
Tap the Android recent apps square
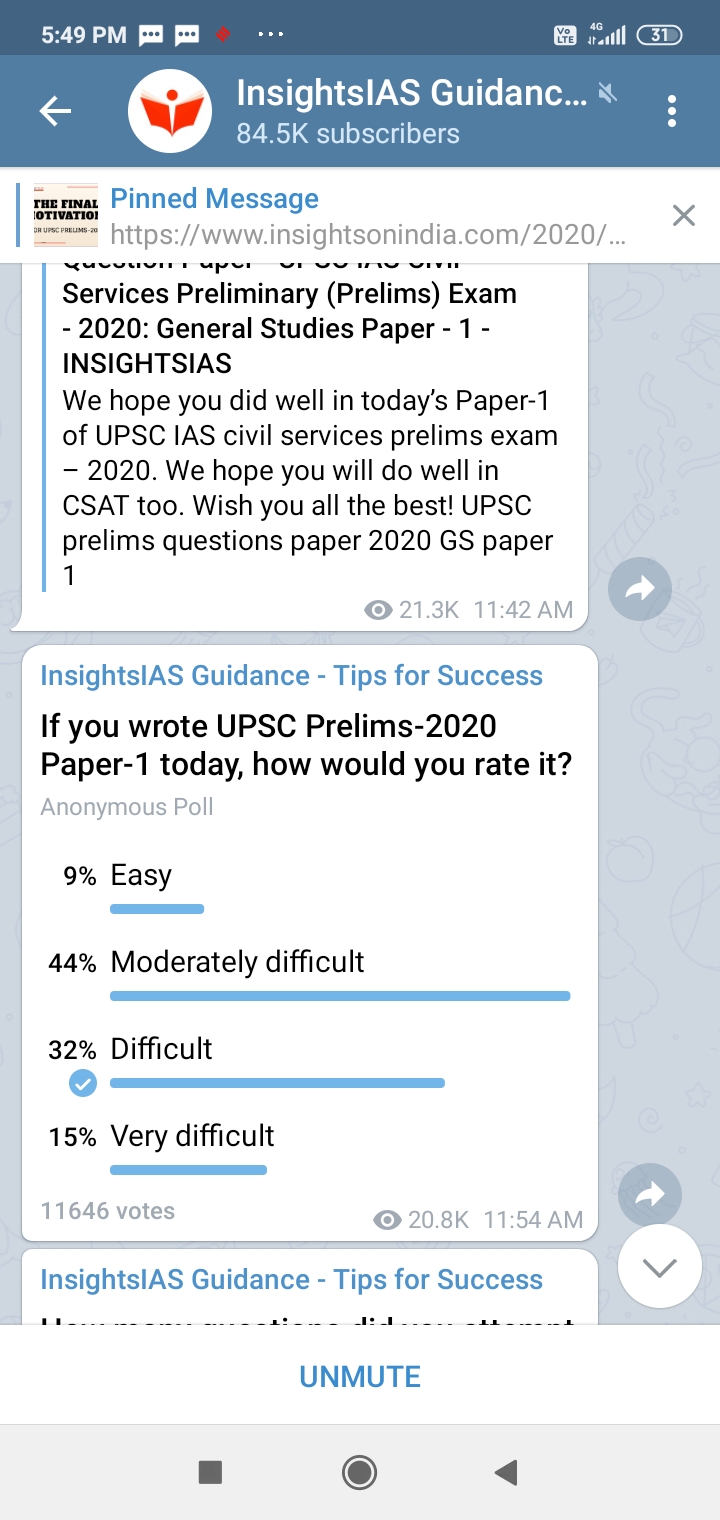coord(210,1471)
